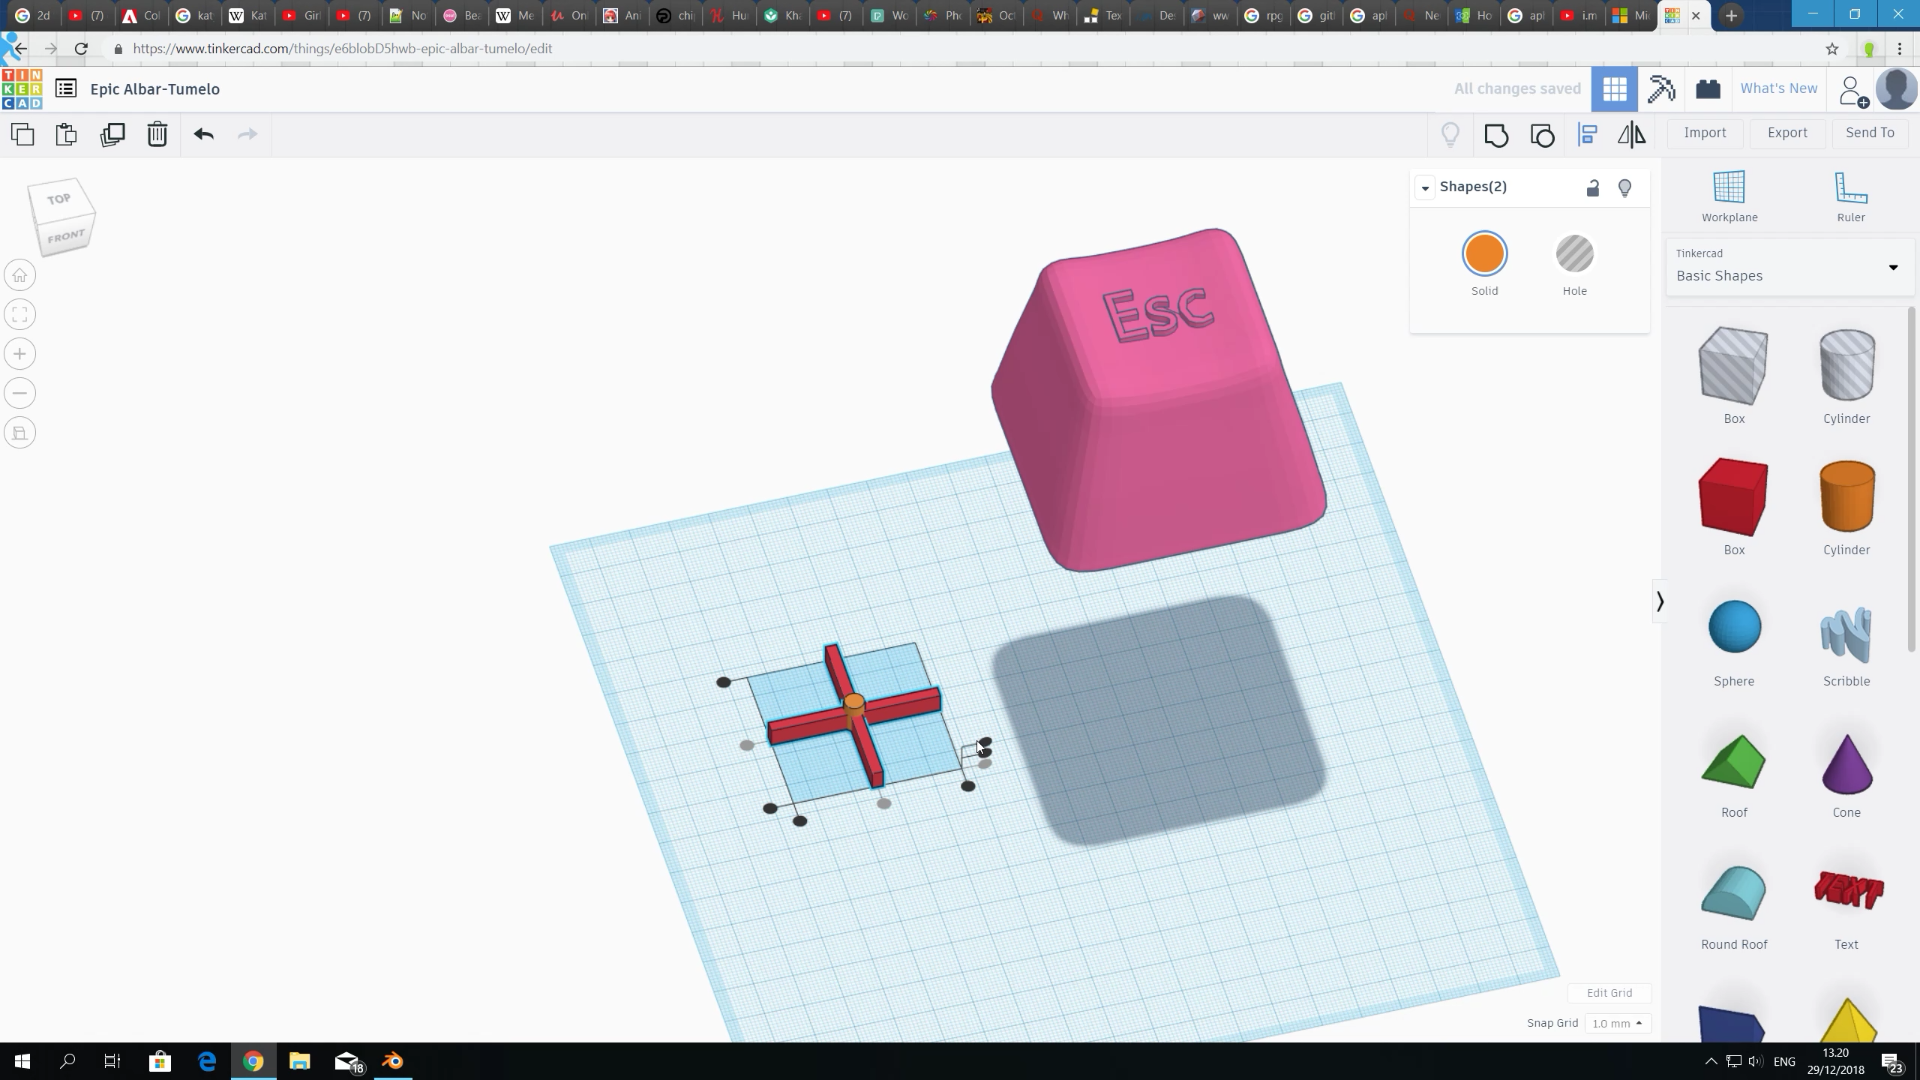The height and width of the screenshot is (1080, 1920).
Task: Open the Basic Shapes category dropdown
Action: (x=1788, y=266)
